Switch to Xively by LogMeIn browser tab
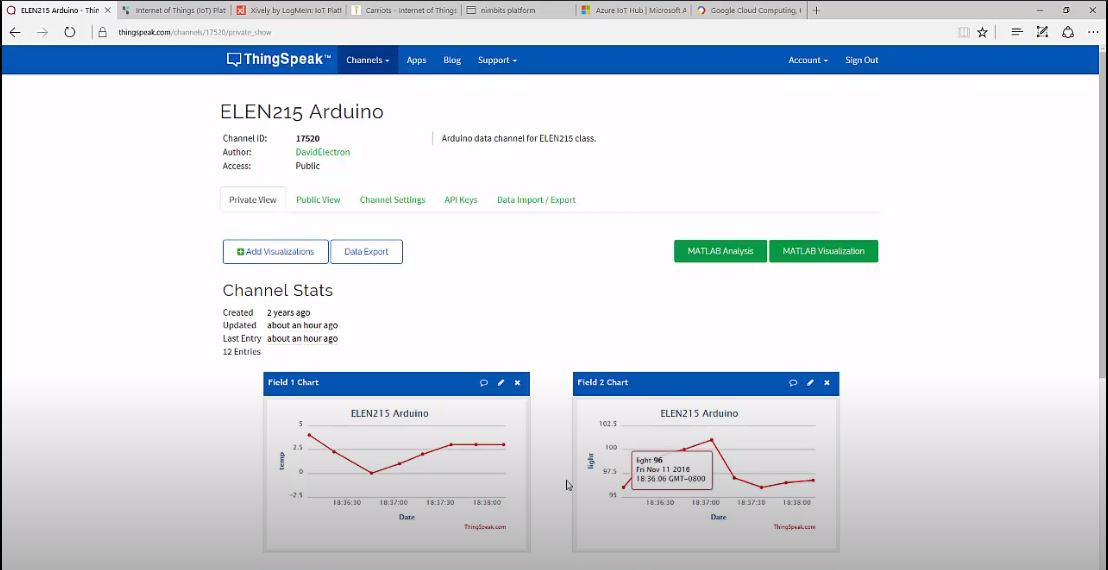 (288, 11)
